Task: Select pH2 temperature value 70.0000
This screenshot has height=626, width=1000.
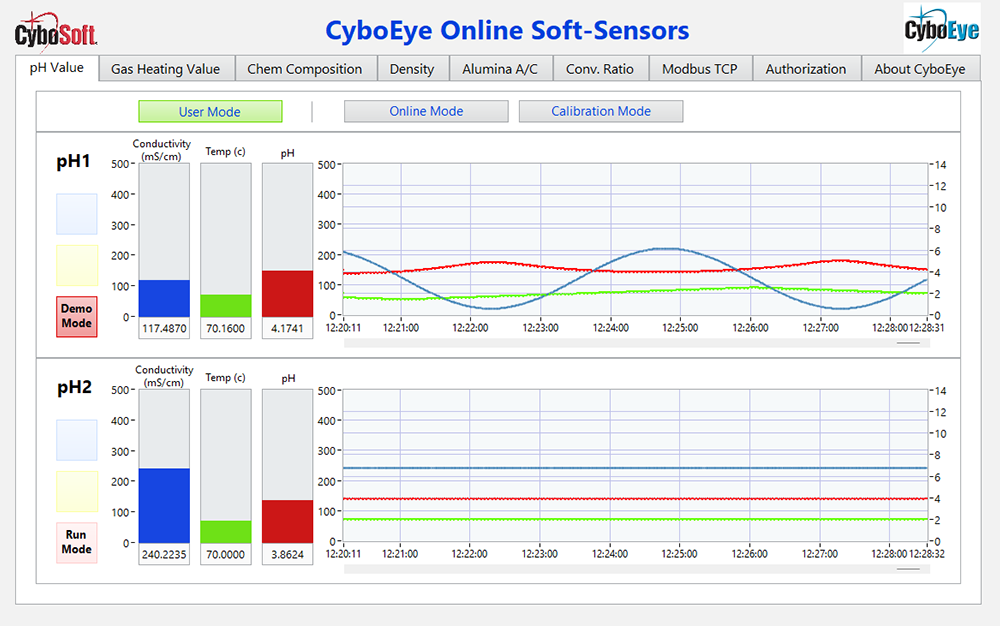Action: click(x=226, y=555)
